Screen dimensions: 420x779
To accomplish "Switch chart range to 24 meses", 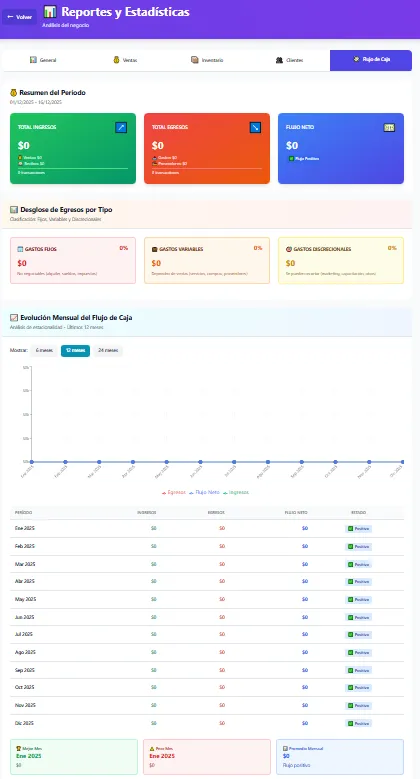I will click(108, 350).
